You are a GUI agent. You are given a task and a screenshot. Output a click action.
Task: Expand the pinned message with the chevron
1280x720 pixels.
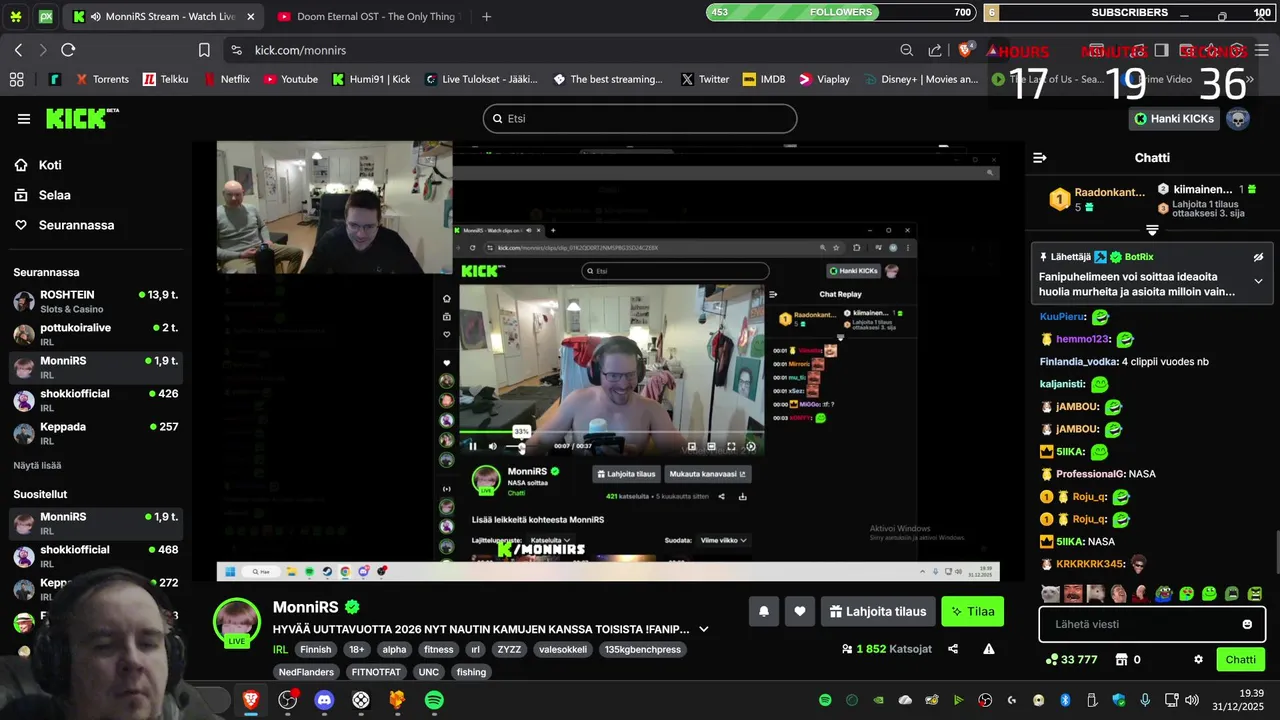click(1258, 281)
